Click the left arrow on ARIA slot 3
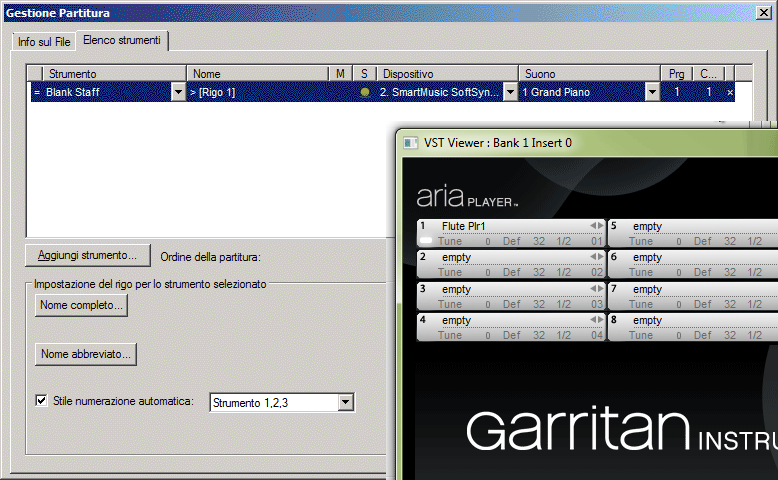 [593, 289]
